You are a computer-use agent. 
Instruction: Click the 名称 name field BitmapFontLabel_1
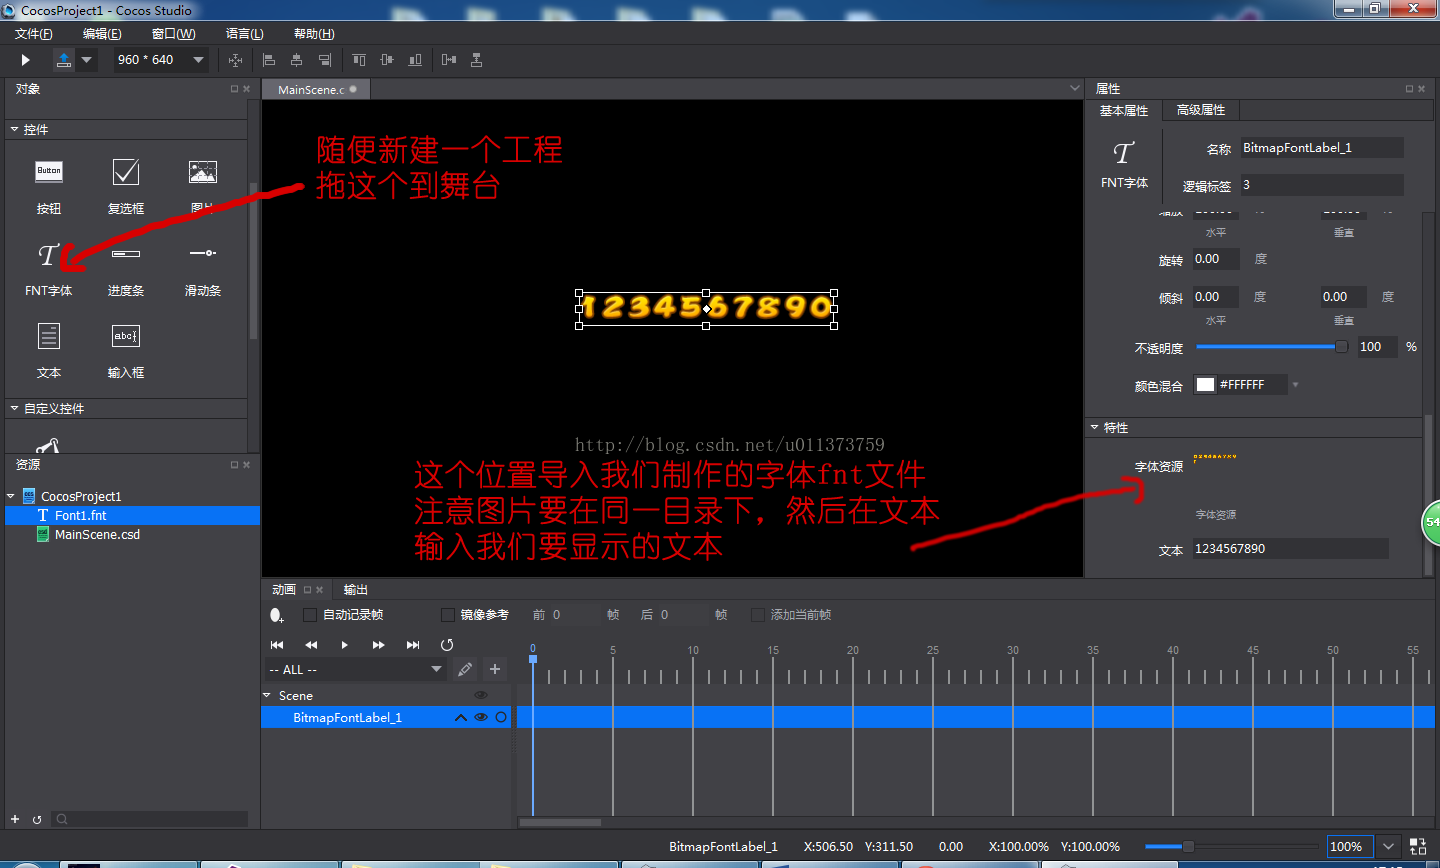(1322, 148)
